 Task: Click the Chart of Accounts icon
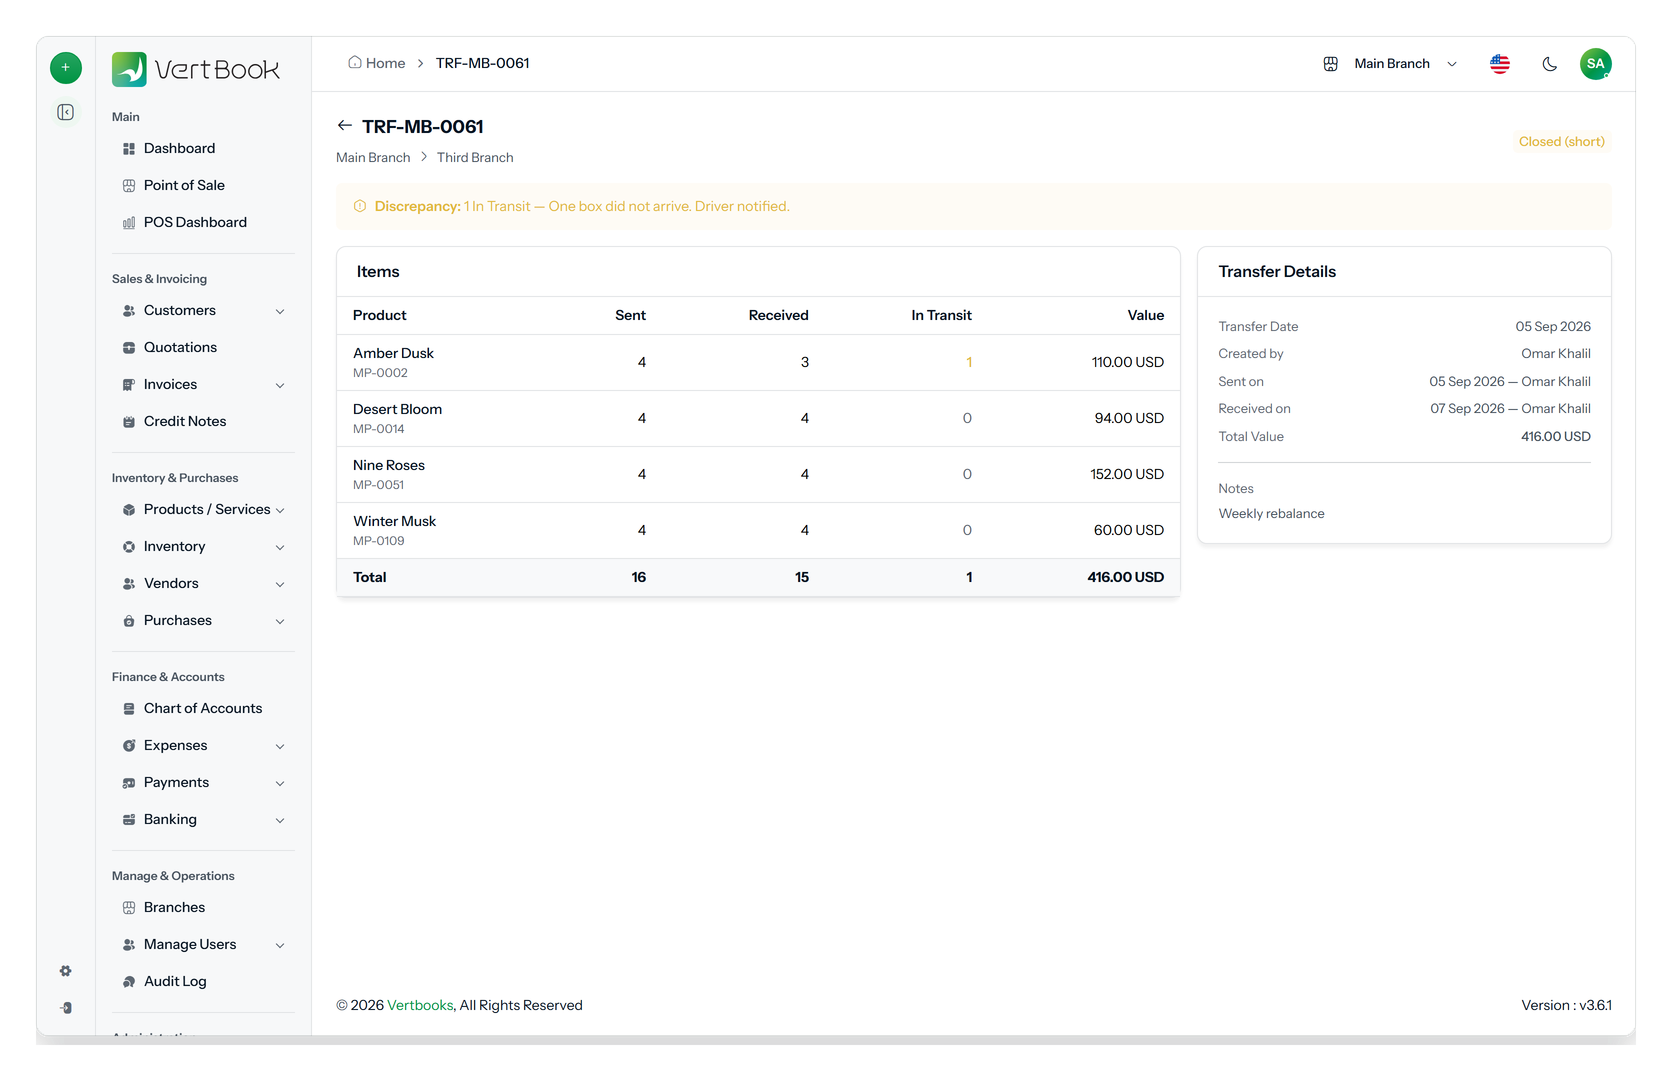coord(129,709)
